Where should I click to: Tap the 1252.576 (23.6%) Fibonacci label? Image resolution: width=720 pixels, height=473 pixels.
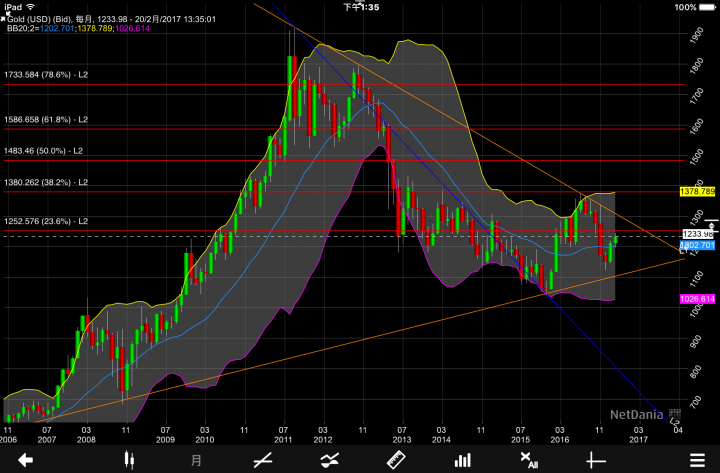(47, 221)
